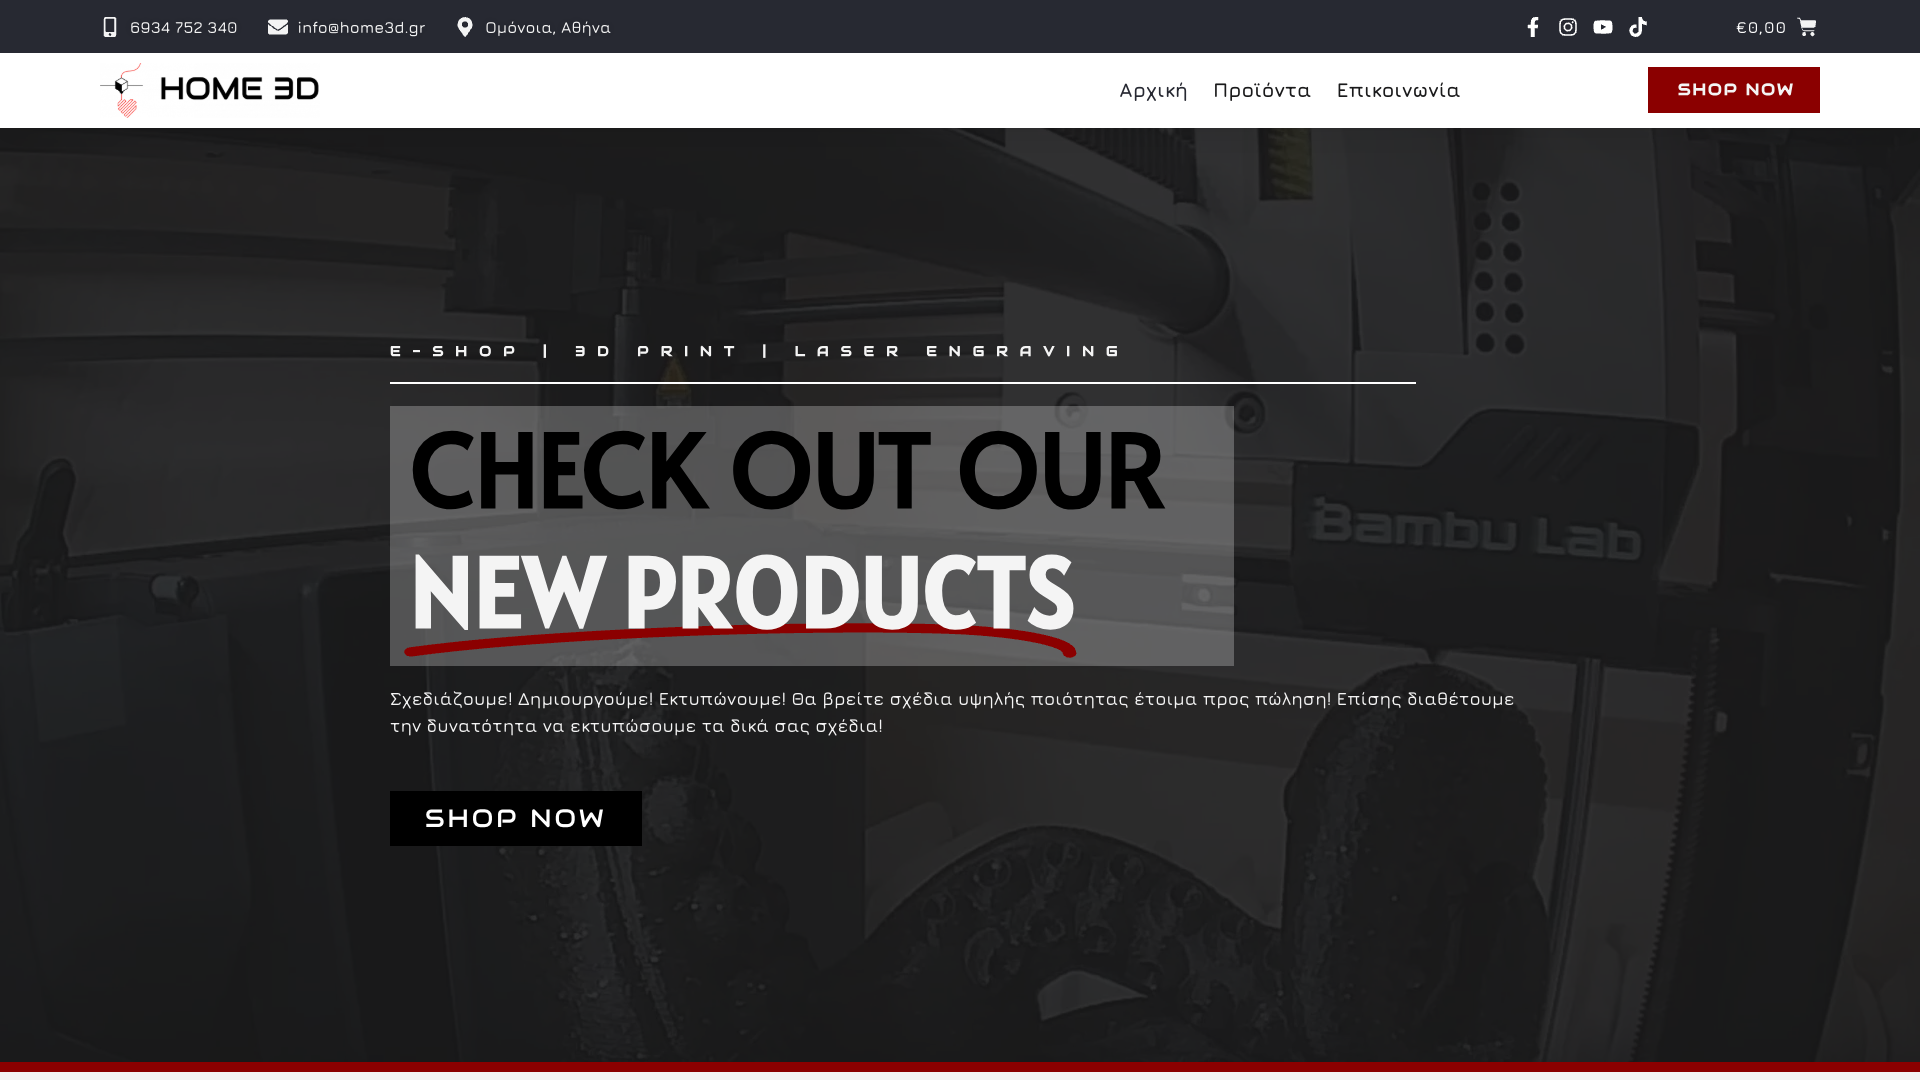Screen dimensions: 1920x1080
Task: Click the €0,00 cart total
Action: (x=1761, y=27)
